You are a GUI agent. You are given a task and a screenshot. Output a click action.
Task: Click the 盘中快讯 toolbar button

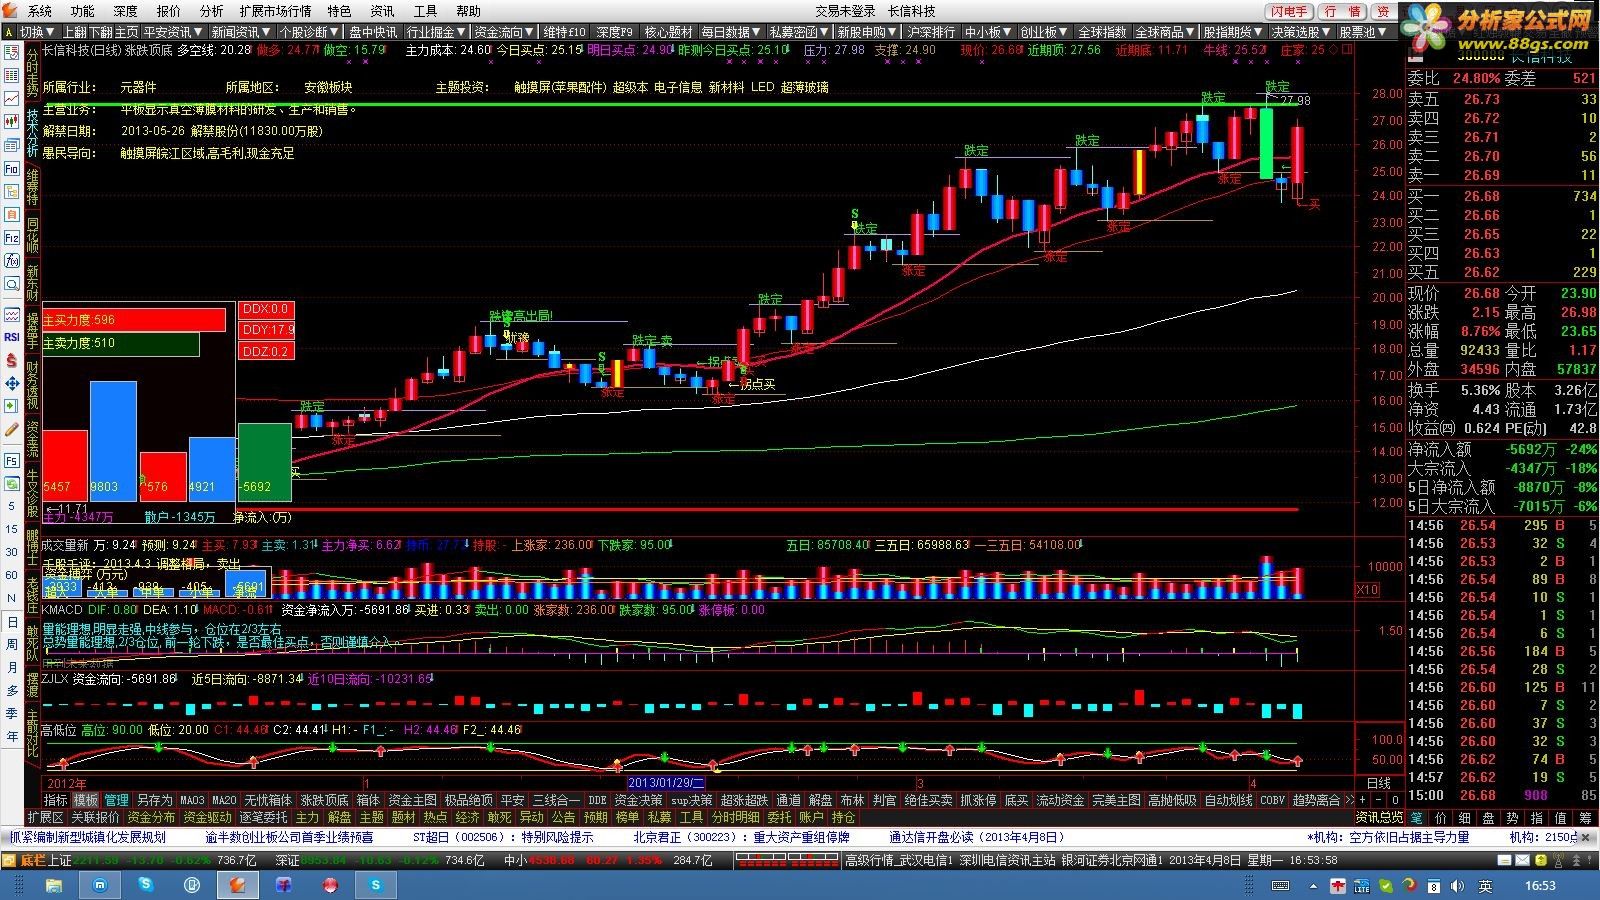pos(373,32)
